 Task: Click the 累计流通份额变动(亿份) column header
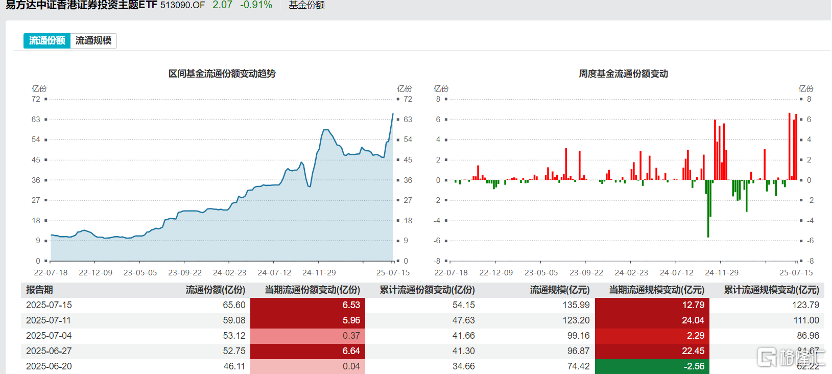[427, 290]
